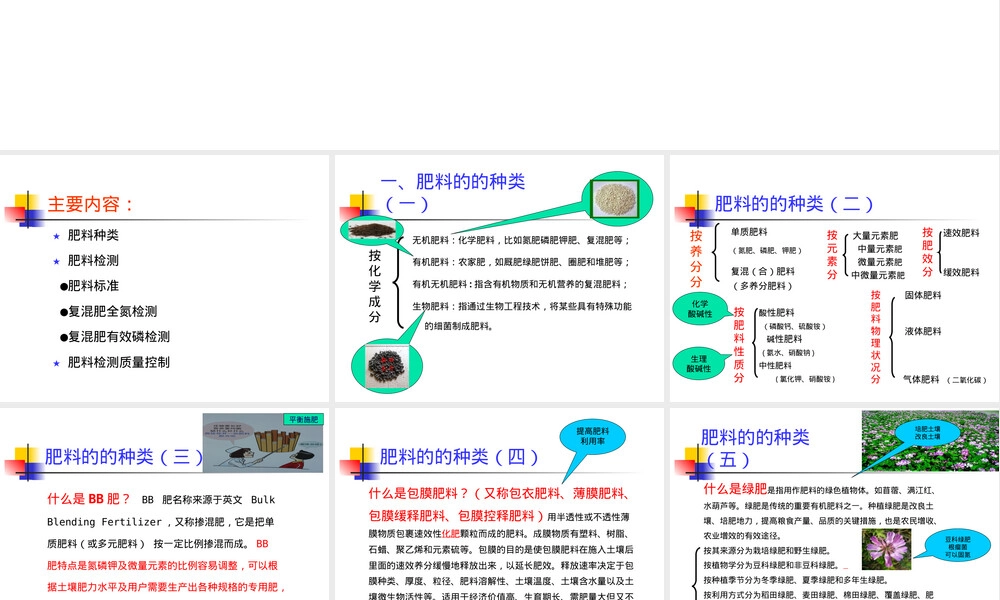Select the 什么是包膜肥料？ red heading

coord(418,494)
